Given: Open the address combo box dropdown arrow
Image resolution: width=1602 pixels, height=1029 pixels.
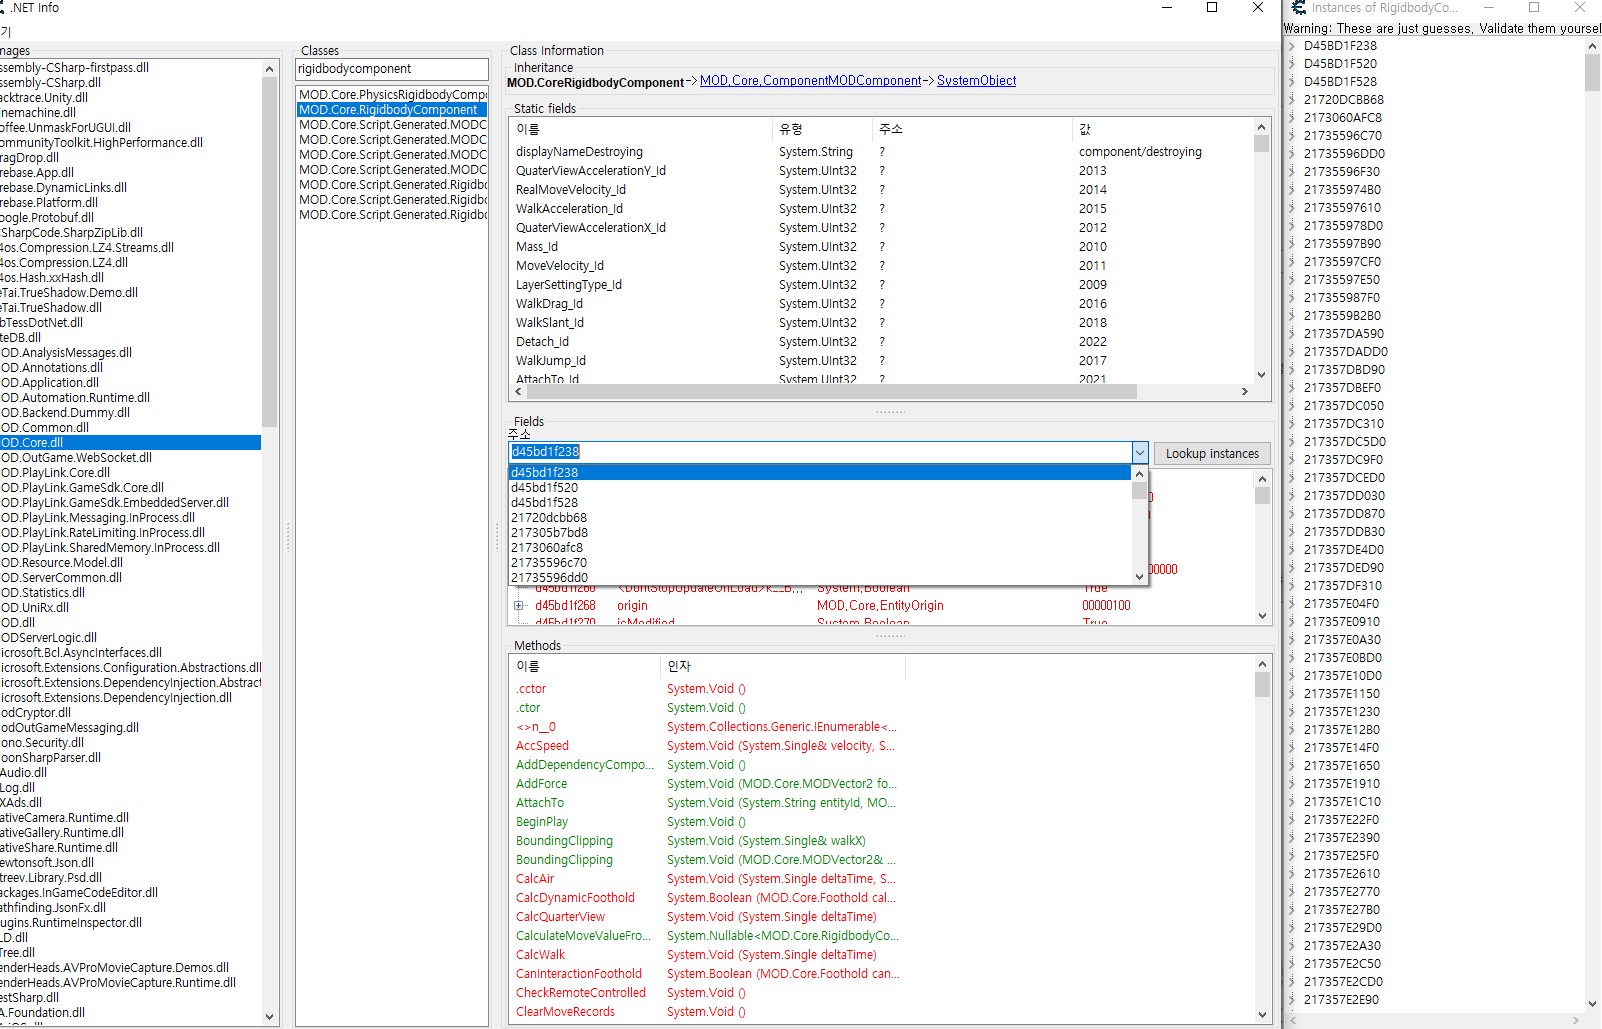Looking at the screenshot, I should click(x=1139, y=453).
